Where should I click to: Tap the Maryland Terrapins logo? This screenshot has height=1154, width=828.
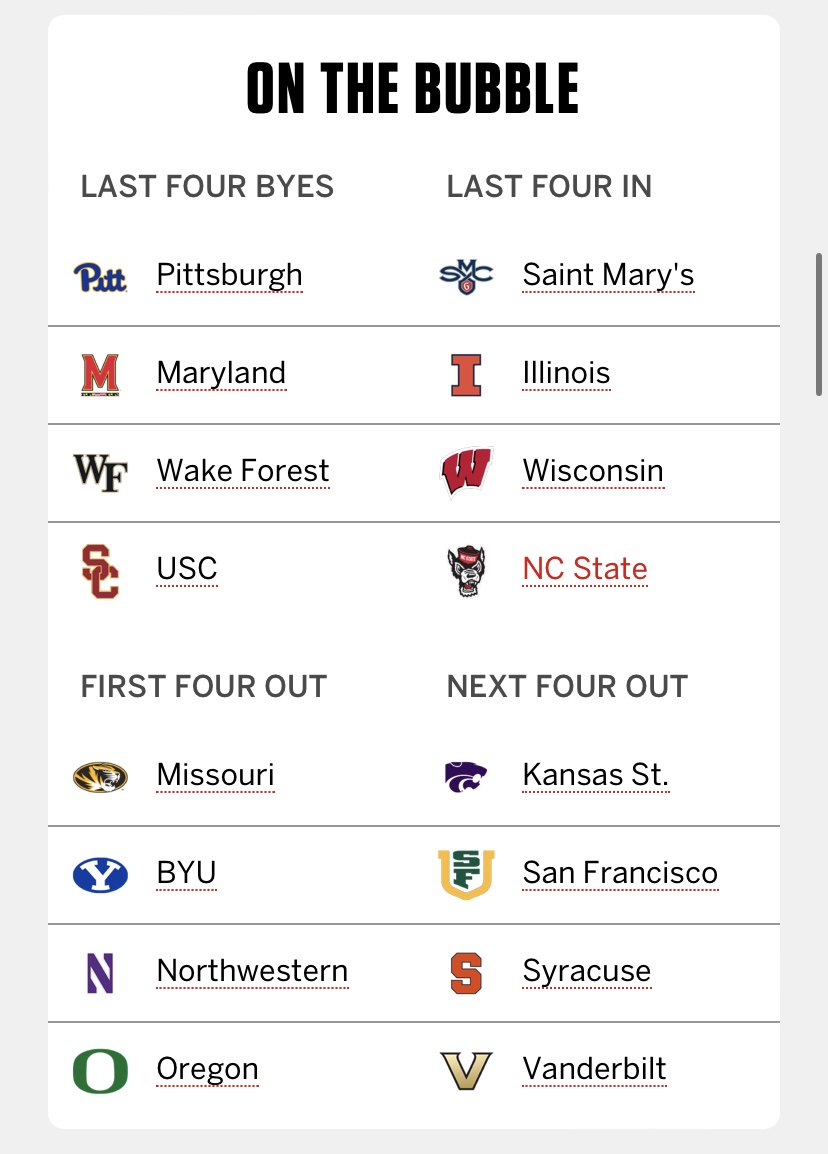click(x=100, y=374)
